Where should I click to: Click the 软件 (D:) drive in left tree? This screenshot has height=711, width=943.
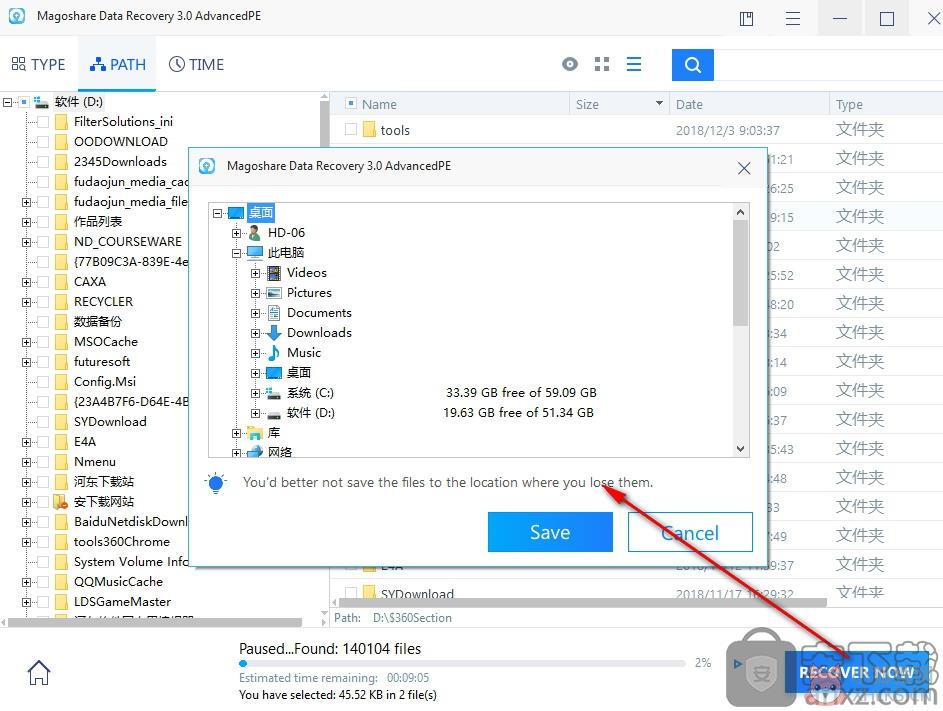coord(78,102)
